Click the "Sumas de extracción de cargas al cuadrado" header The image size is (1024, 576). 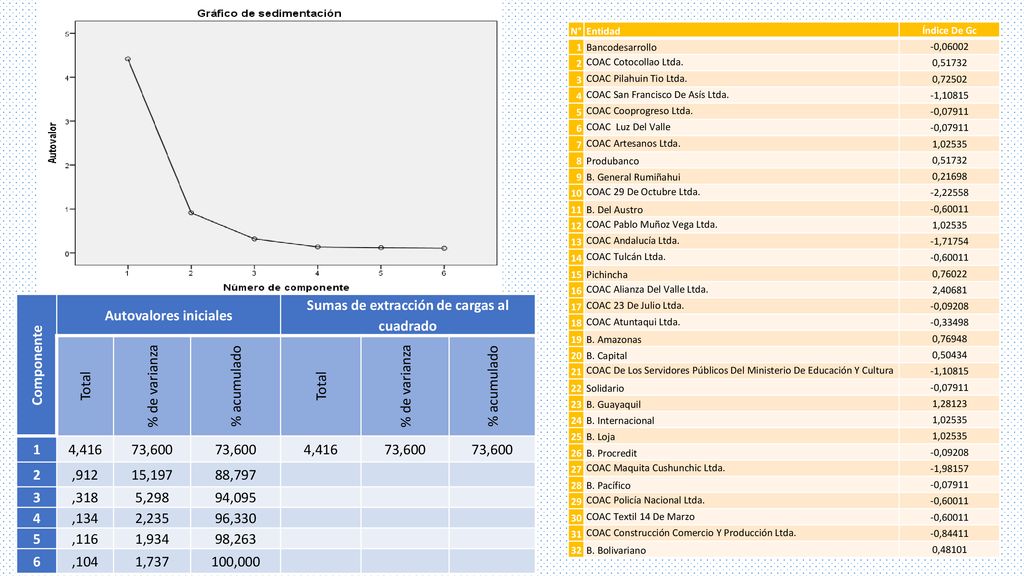click(408, 315)
